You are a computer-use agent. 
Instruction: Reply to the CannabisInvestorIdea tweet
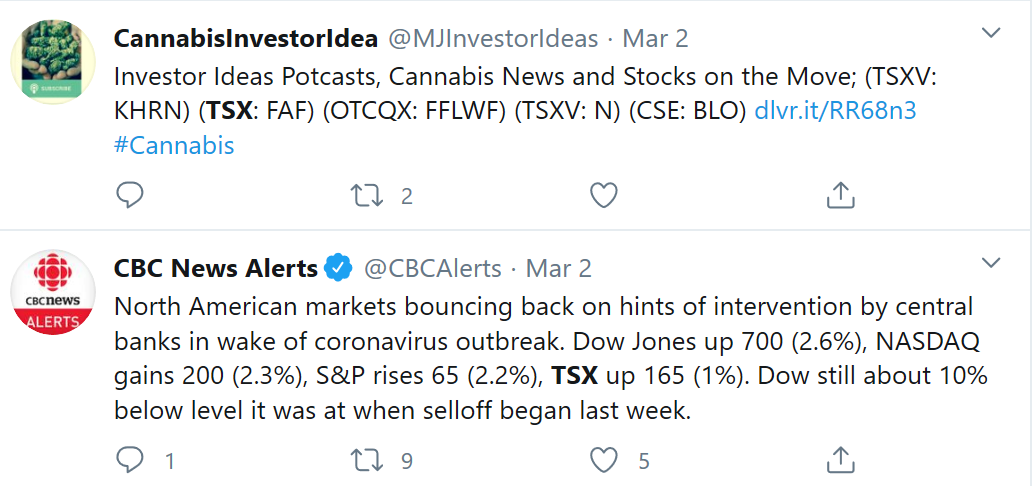[130, 195]
